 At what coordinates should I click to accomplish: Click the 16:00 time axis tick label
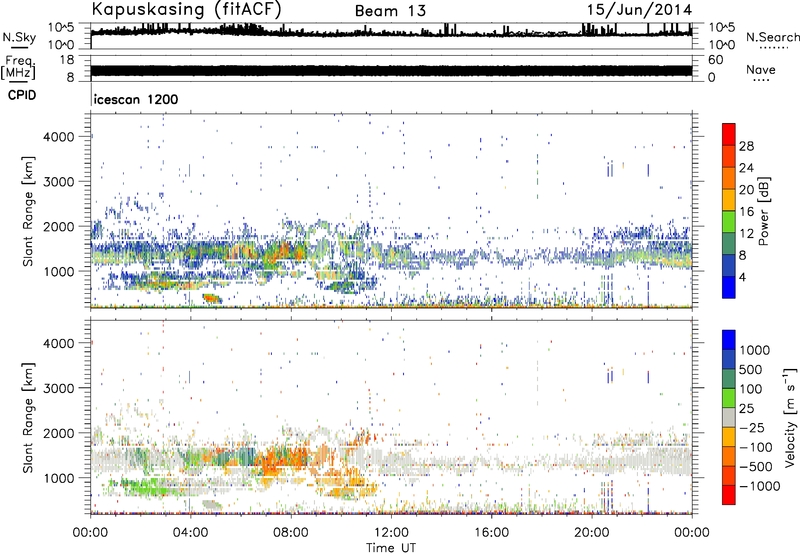tap(491, 533)
